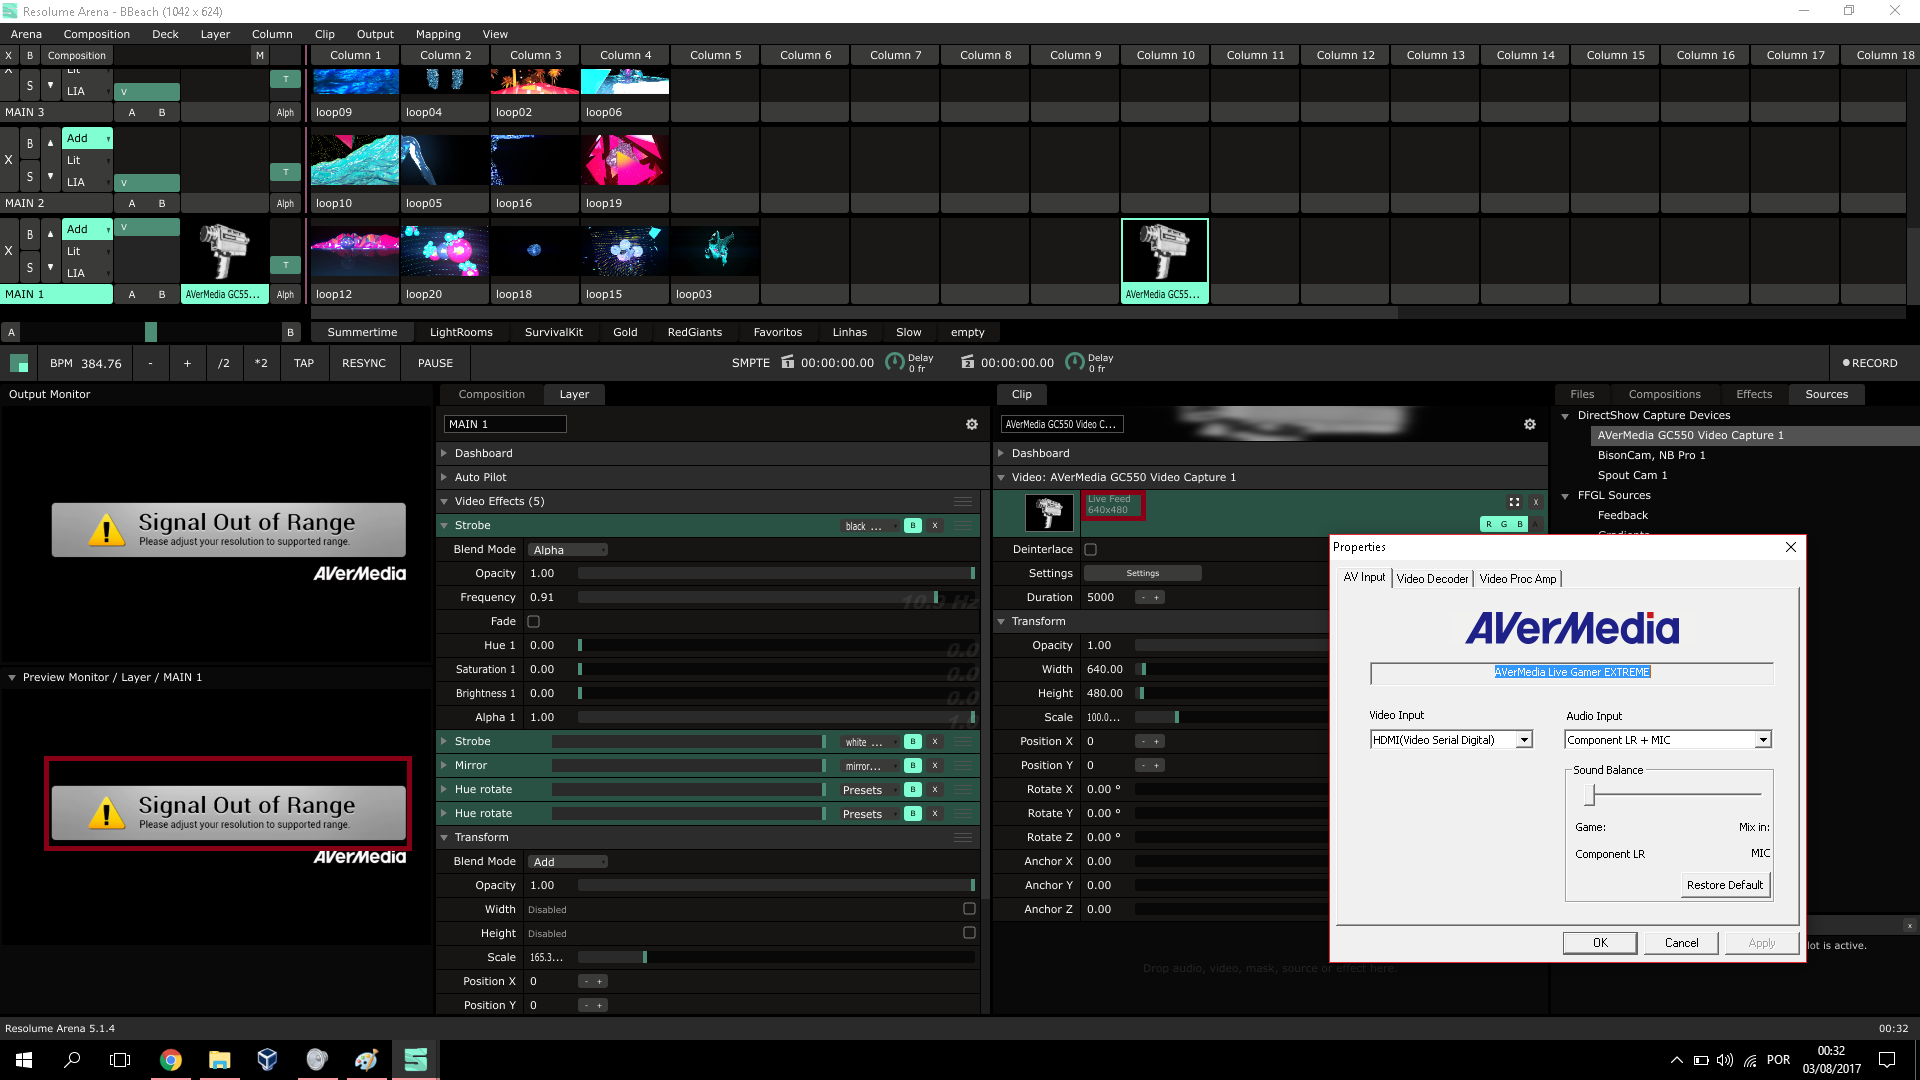Click the RESYNC tempo button
Viewport: 1920px width, 1080px height.
(363, 363)
